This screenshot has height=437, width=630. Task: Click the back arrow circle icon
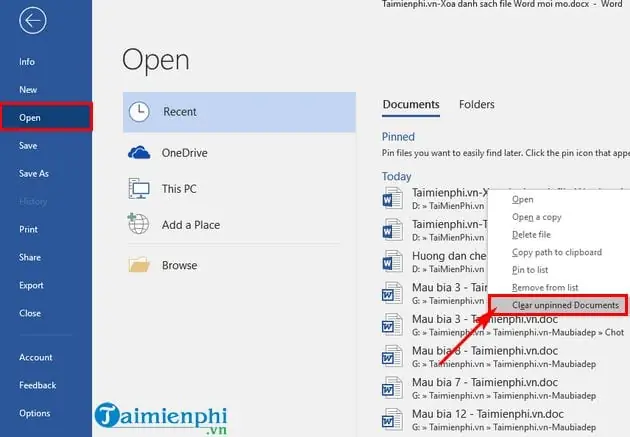(x=33, y=20)
